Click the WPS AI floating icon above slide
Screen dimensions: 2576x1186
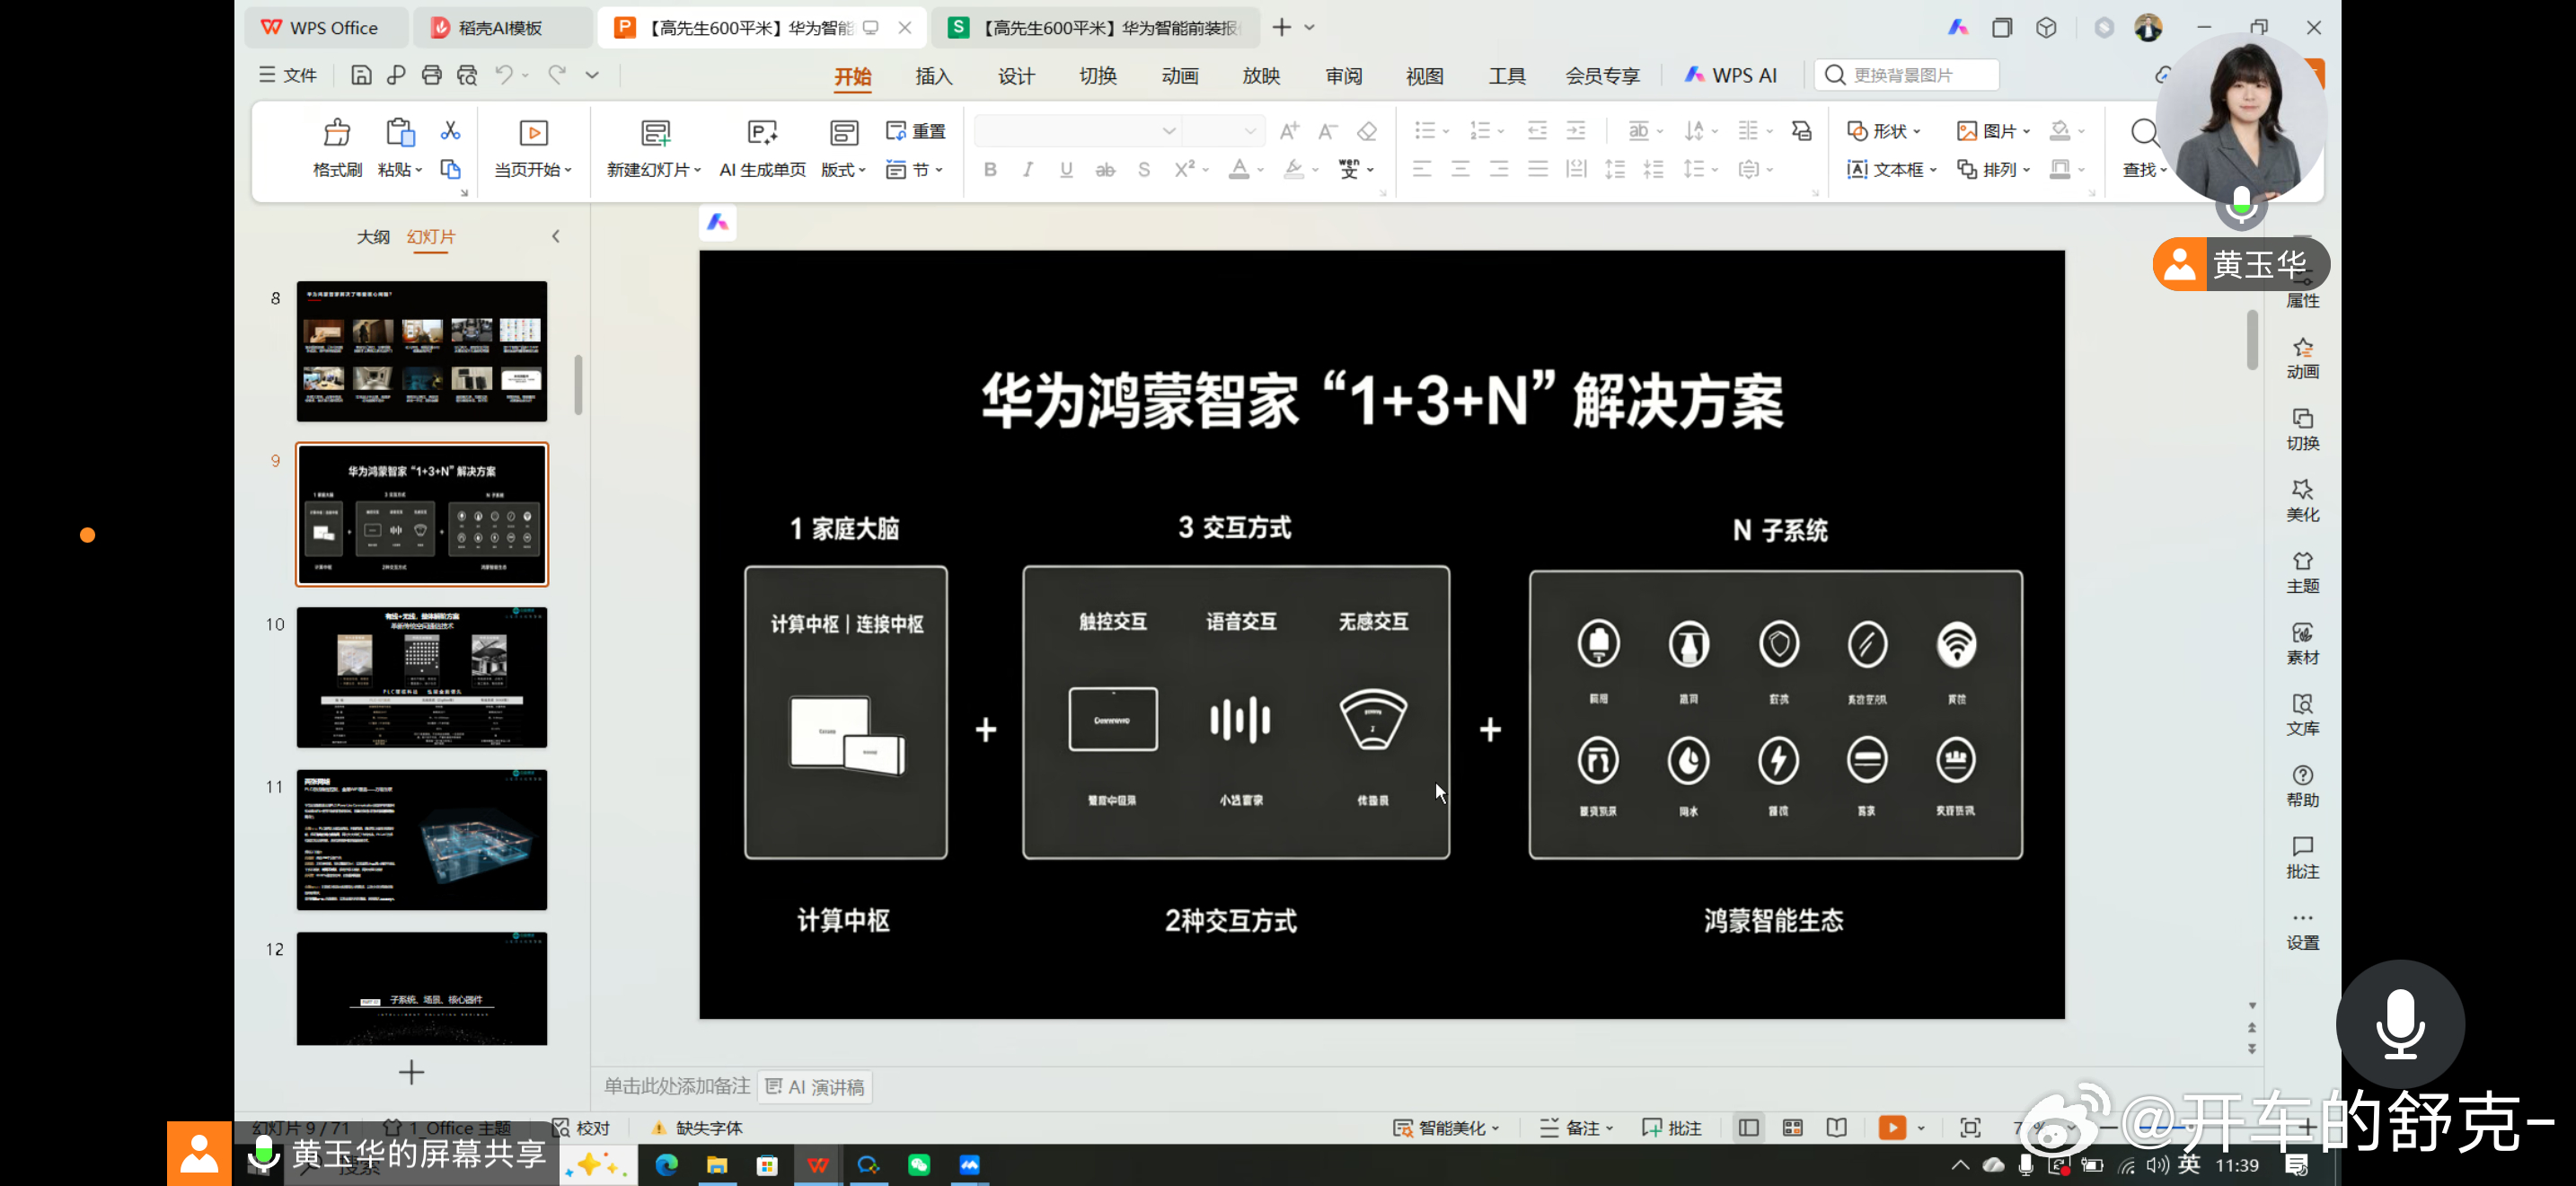pyautogui.click(x=717, y=222)
